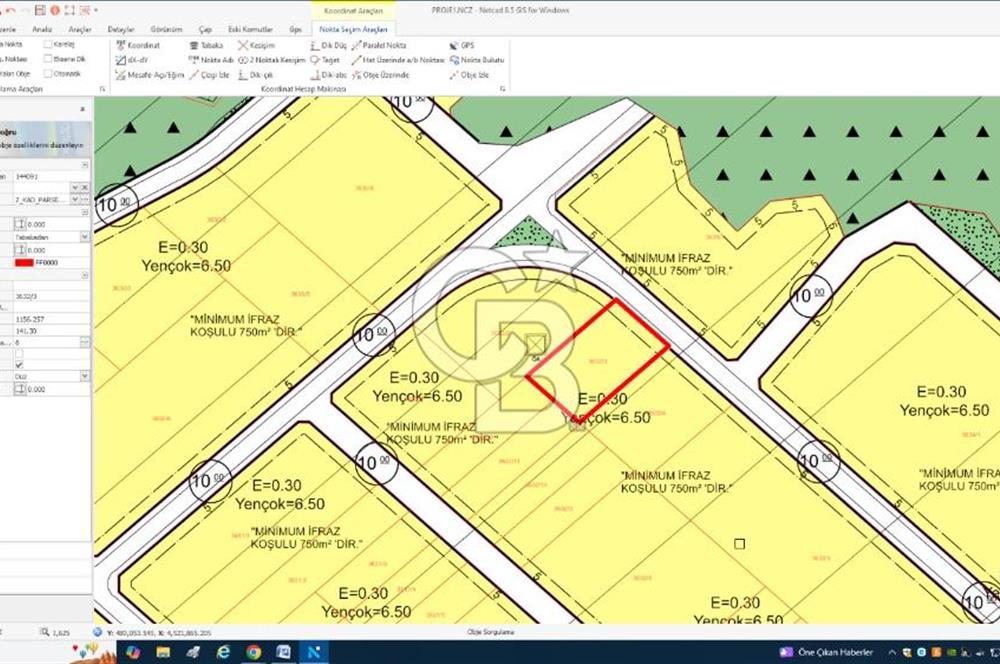The image size is (1000, 664).
Task: Open the Düz dropdown in properties panel
Action: 85,374
